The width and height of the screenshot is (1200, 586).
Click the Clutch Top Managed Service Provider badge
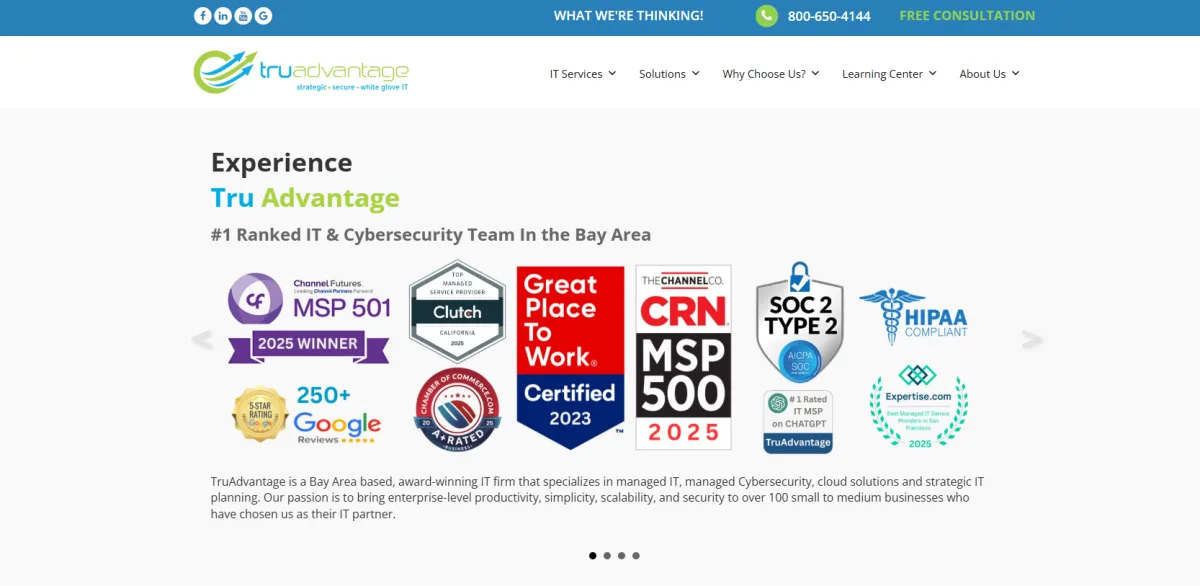click(x=457, y=311)
